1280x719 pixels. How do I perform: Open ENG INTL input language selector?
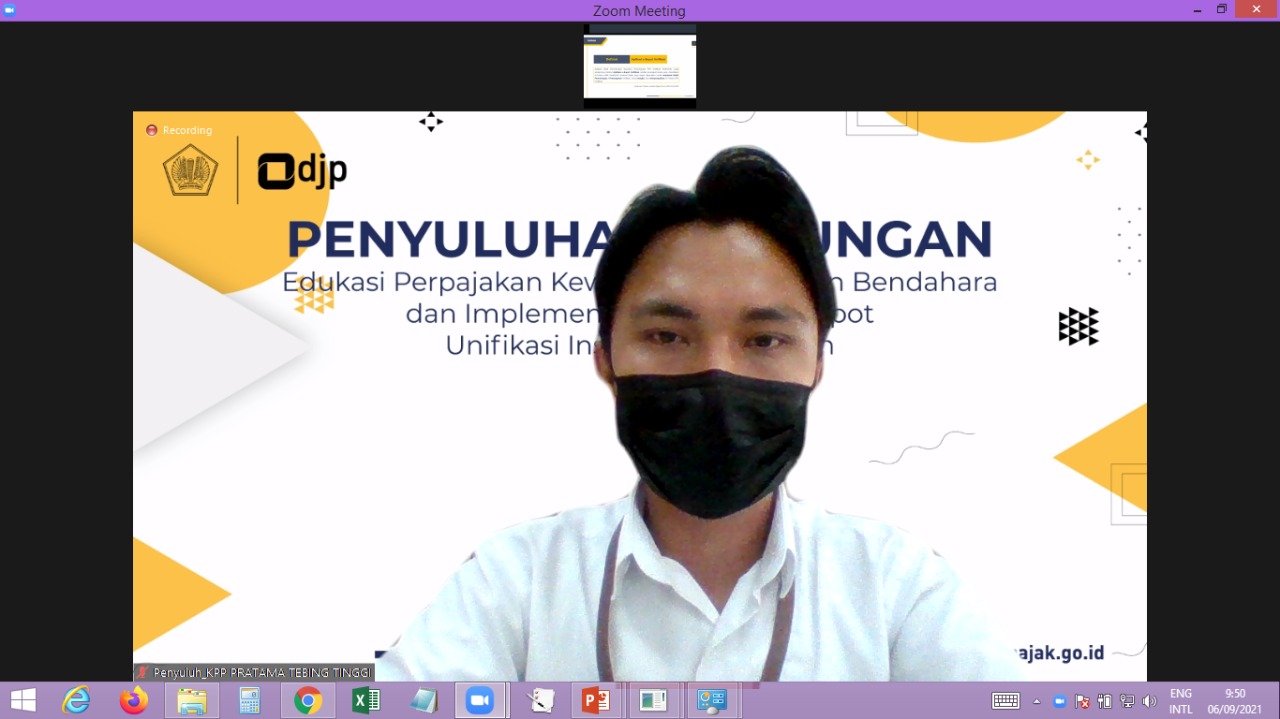point(1181,701)
